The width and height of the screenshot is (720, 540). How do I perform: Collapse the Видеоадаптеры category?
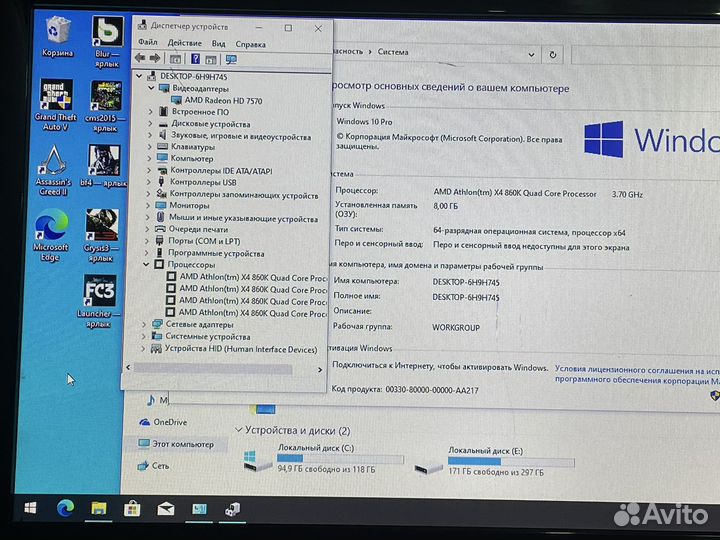coord(151,88)
